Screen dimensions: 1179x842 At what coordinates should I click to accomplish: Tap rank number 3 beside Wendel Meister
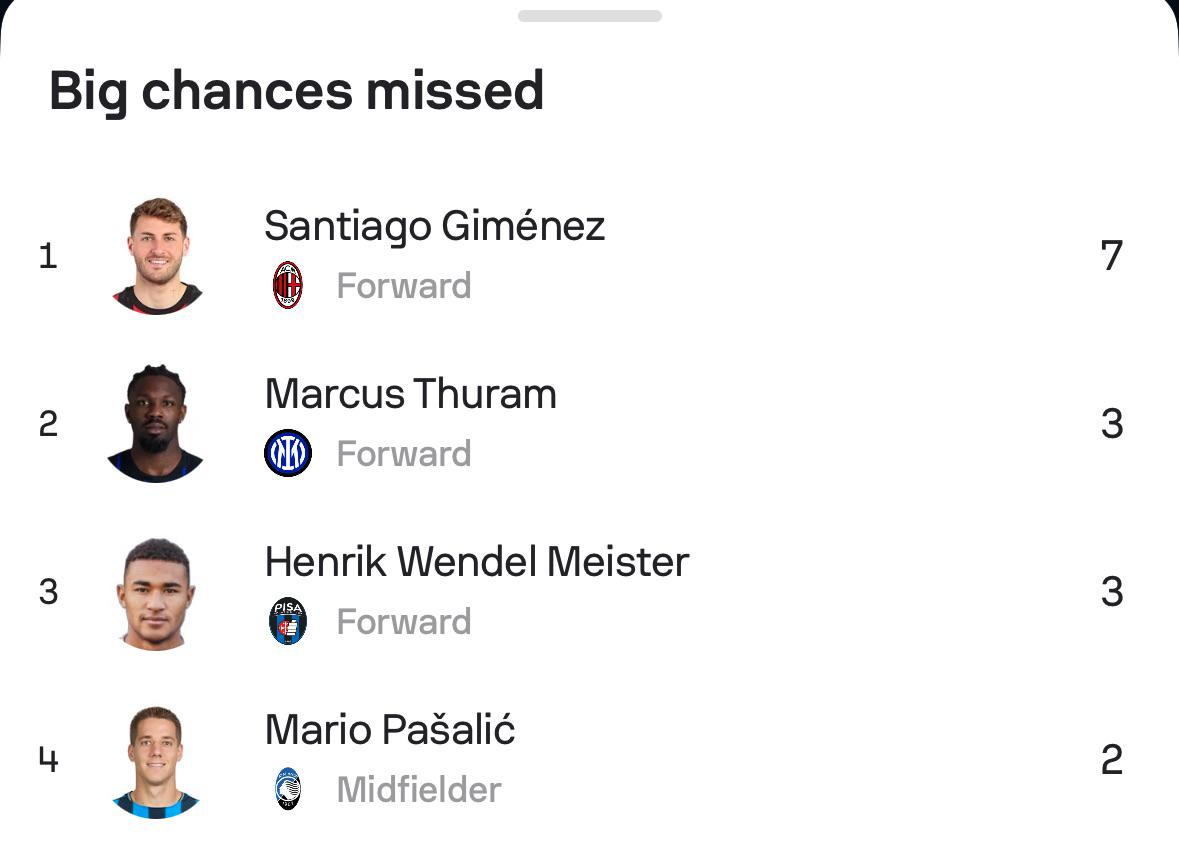pyautogui.click(x=48, y=592)
